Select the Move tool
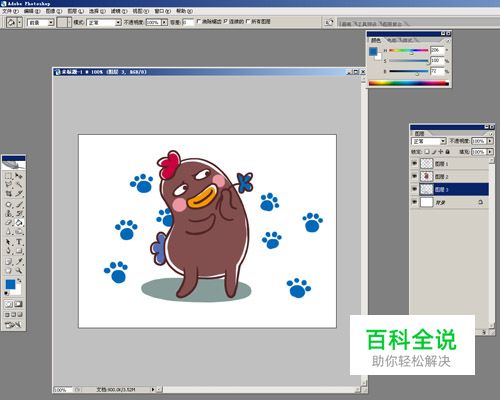 point(19,175)
